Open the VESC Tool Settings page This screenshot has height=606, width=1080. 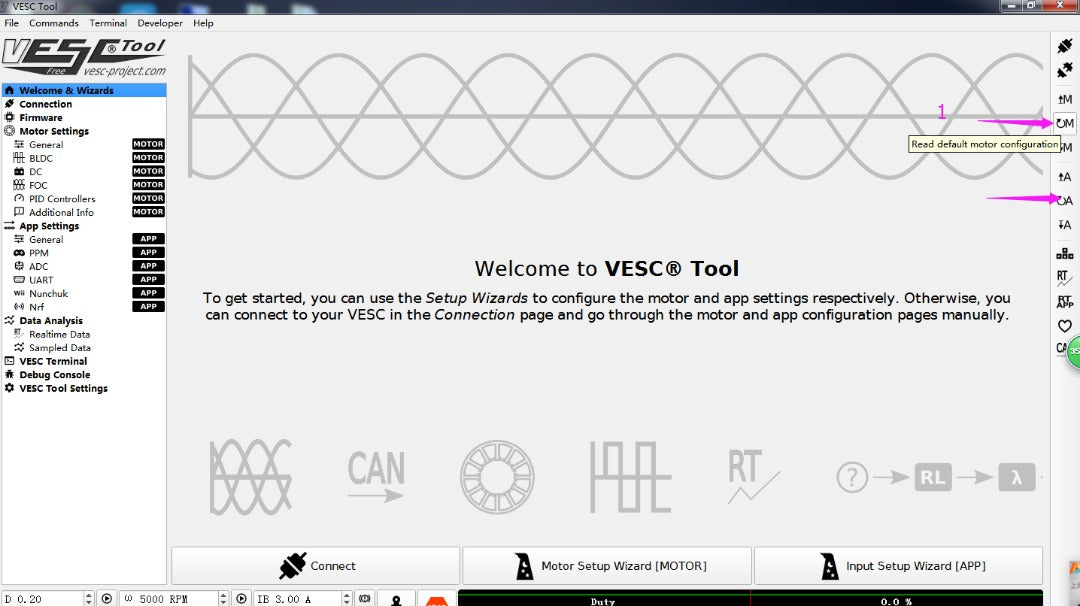click(x=84, y=388)
